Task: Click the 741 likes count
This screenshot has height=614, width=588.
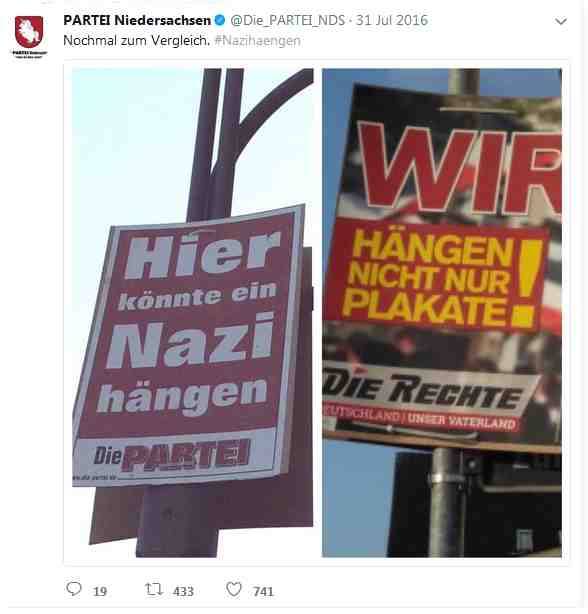Action: coord(263,591)
